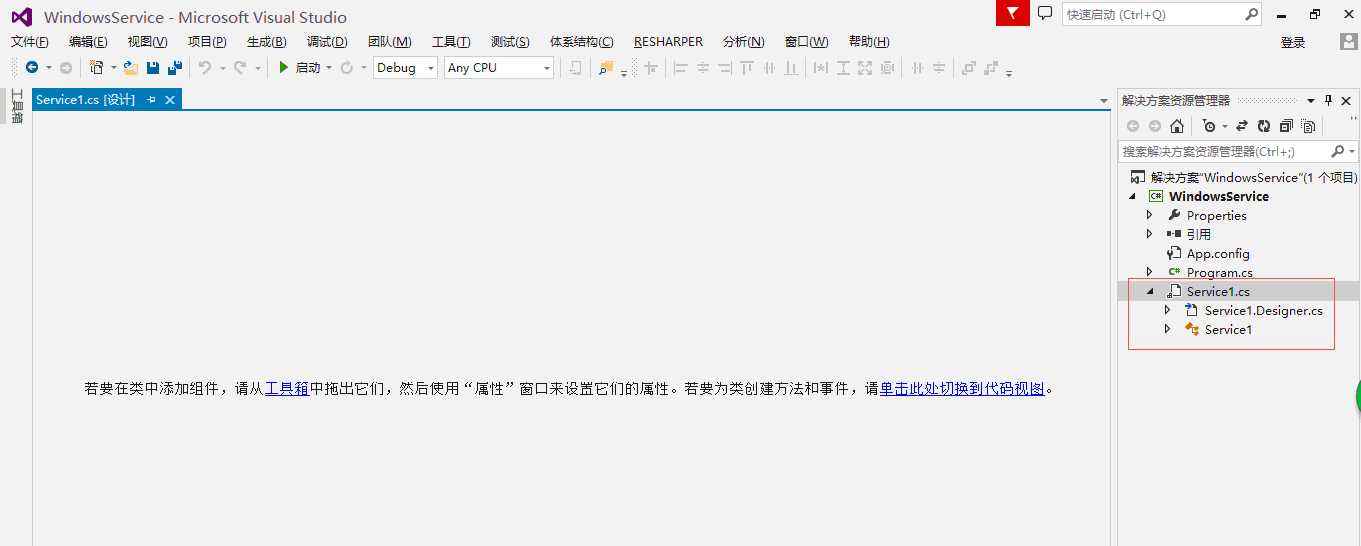The height and width of the screenshot is (546, 1361).
Task: Click the 登录 sign-in link
Action: (1293, 42)
